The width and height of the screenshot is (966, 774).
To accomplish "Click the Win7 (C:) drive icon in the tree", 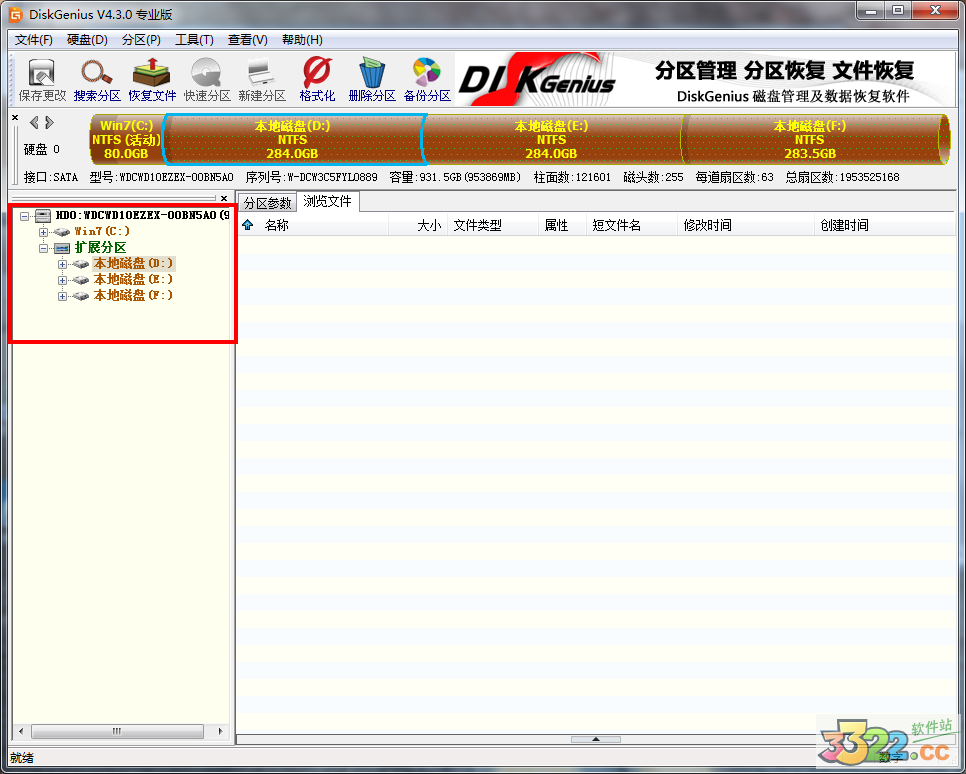I will [62, 232].
